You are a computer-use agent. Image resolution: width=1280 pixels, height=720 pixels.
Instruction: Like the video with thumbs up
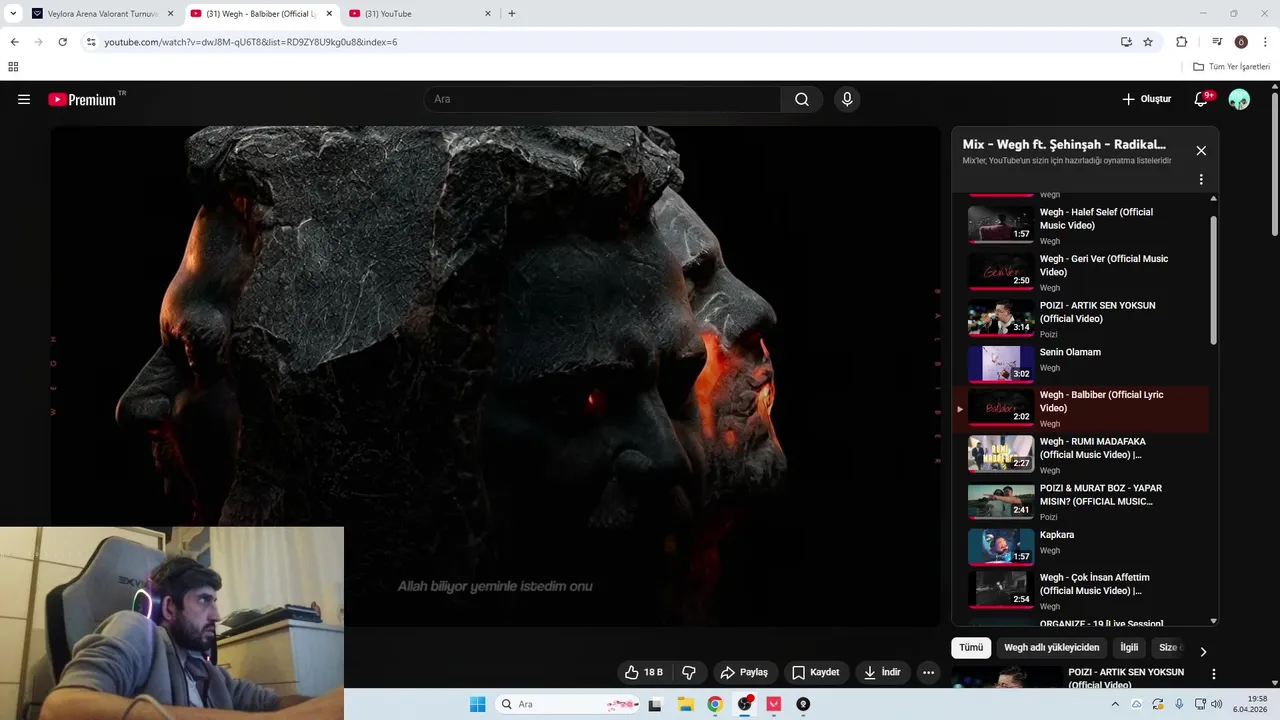(643, 673)
